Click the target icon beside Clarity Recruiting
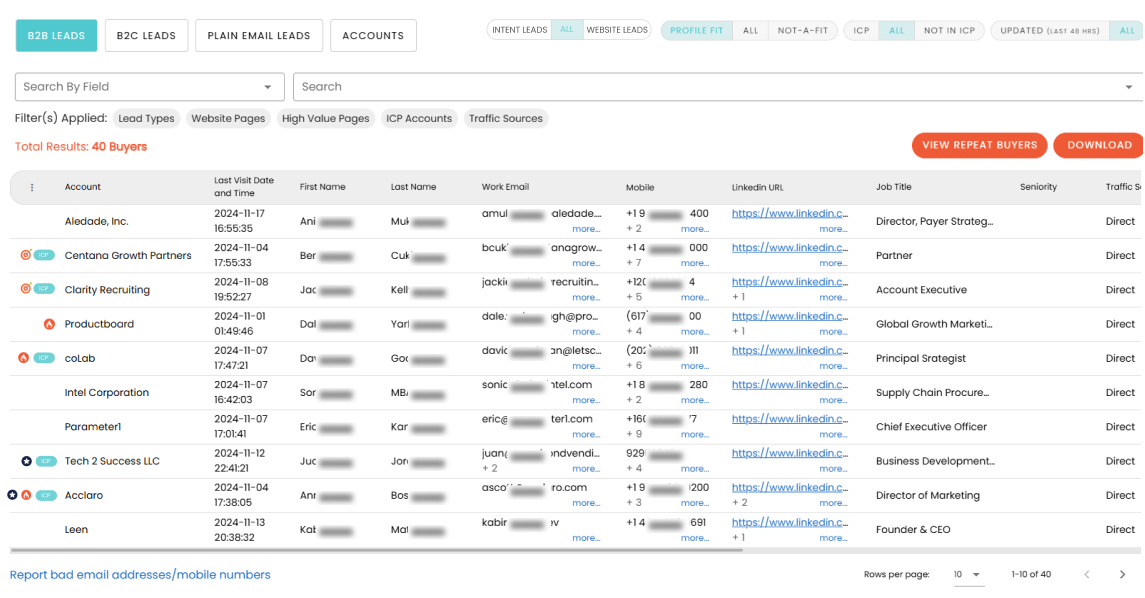The height and width of the screenshot is (598, 1145). tap(26, 289)
